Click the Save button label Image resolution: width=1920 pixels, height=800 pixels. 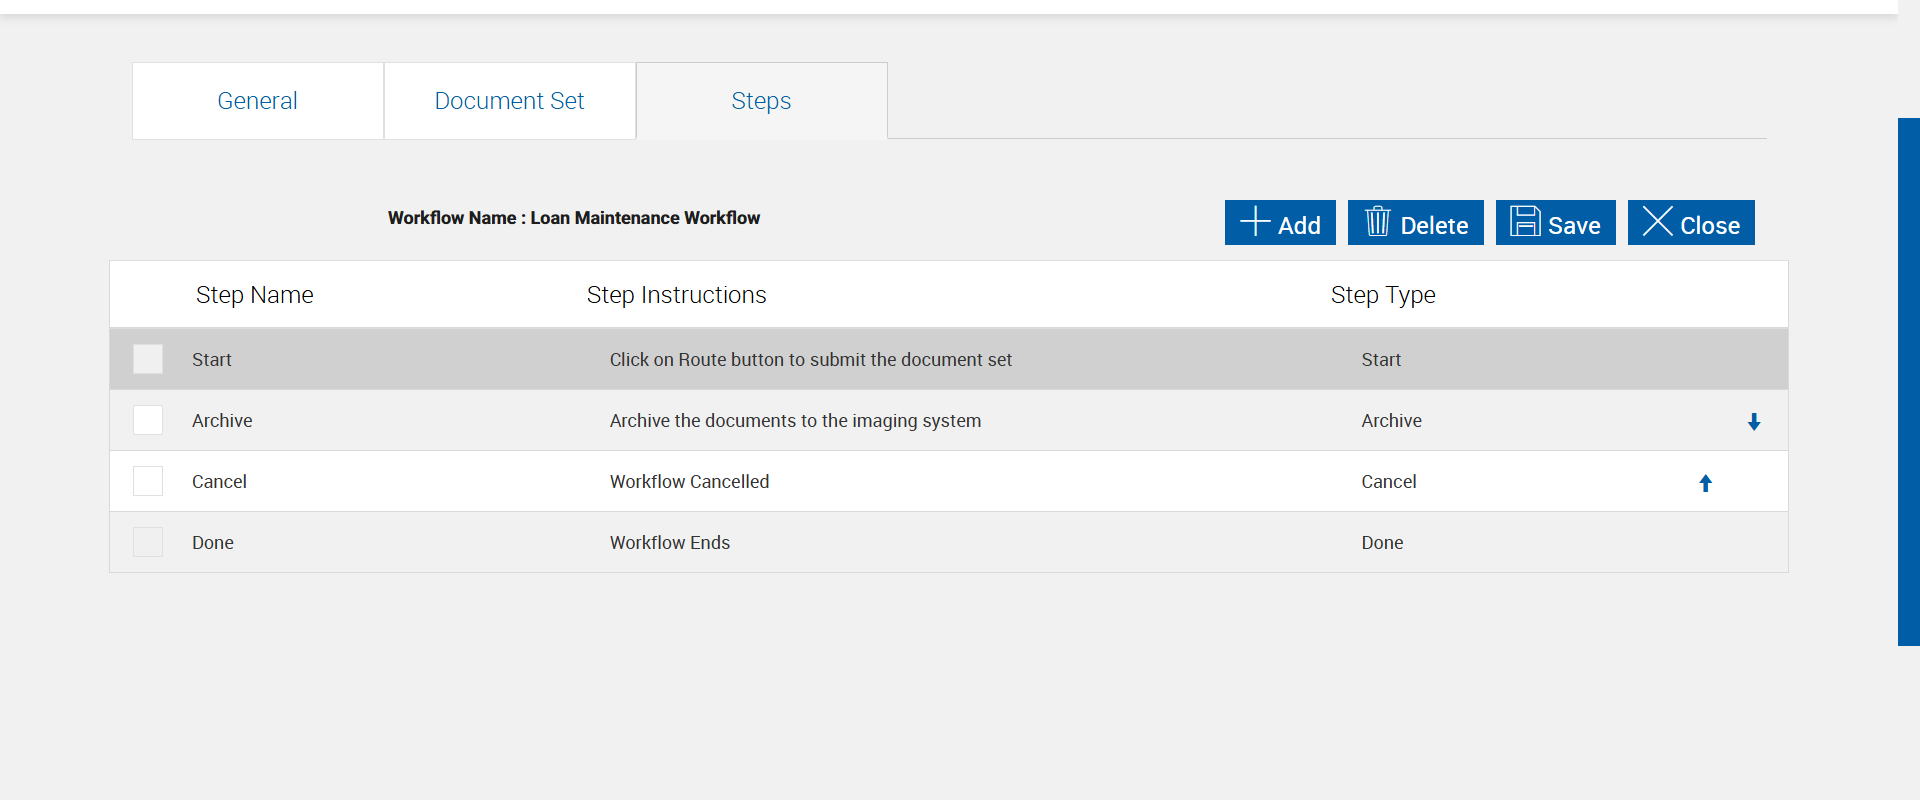[x=1574, y=226]
